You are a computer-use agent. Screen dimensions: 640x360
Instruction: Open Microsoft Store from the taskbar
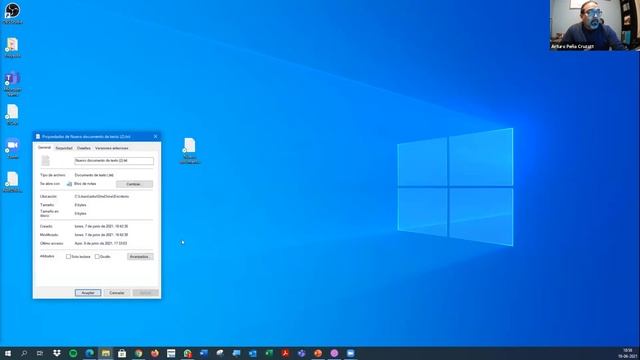point(122,353)
